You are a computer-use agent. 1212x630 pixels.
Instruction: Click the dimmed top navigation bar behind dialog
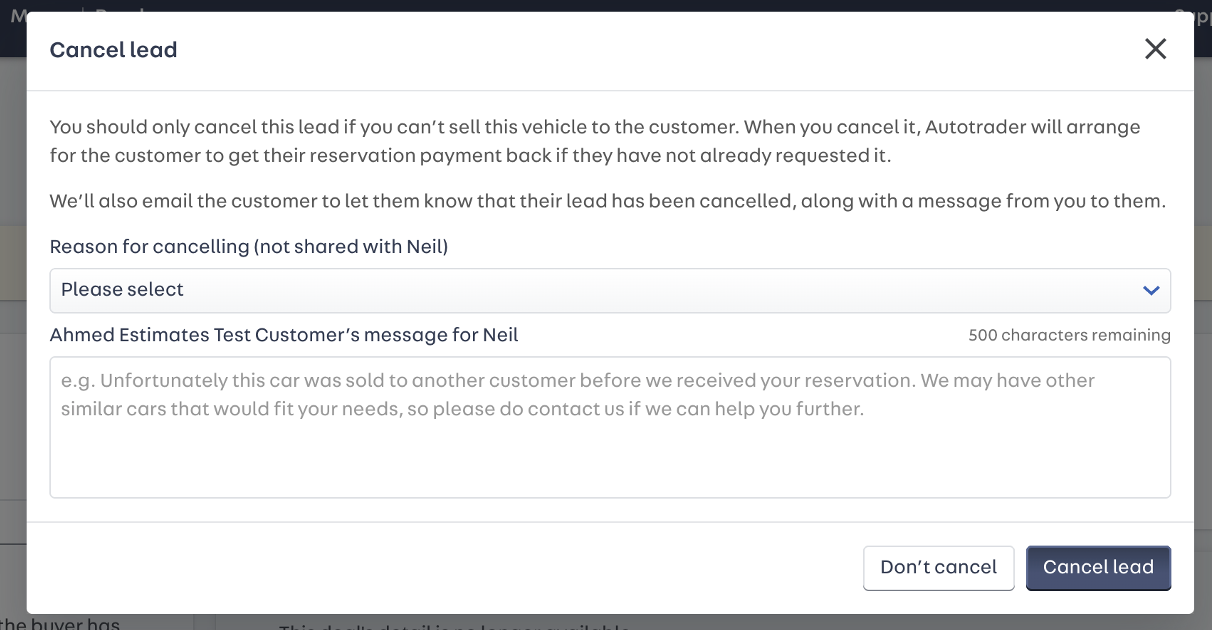[600, 6]
